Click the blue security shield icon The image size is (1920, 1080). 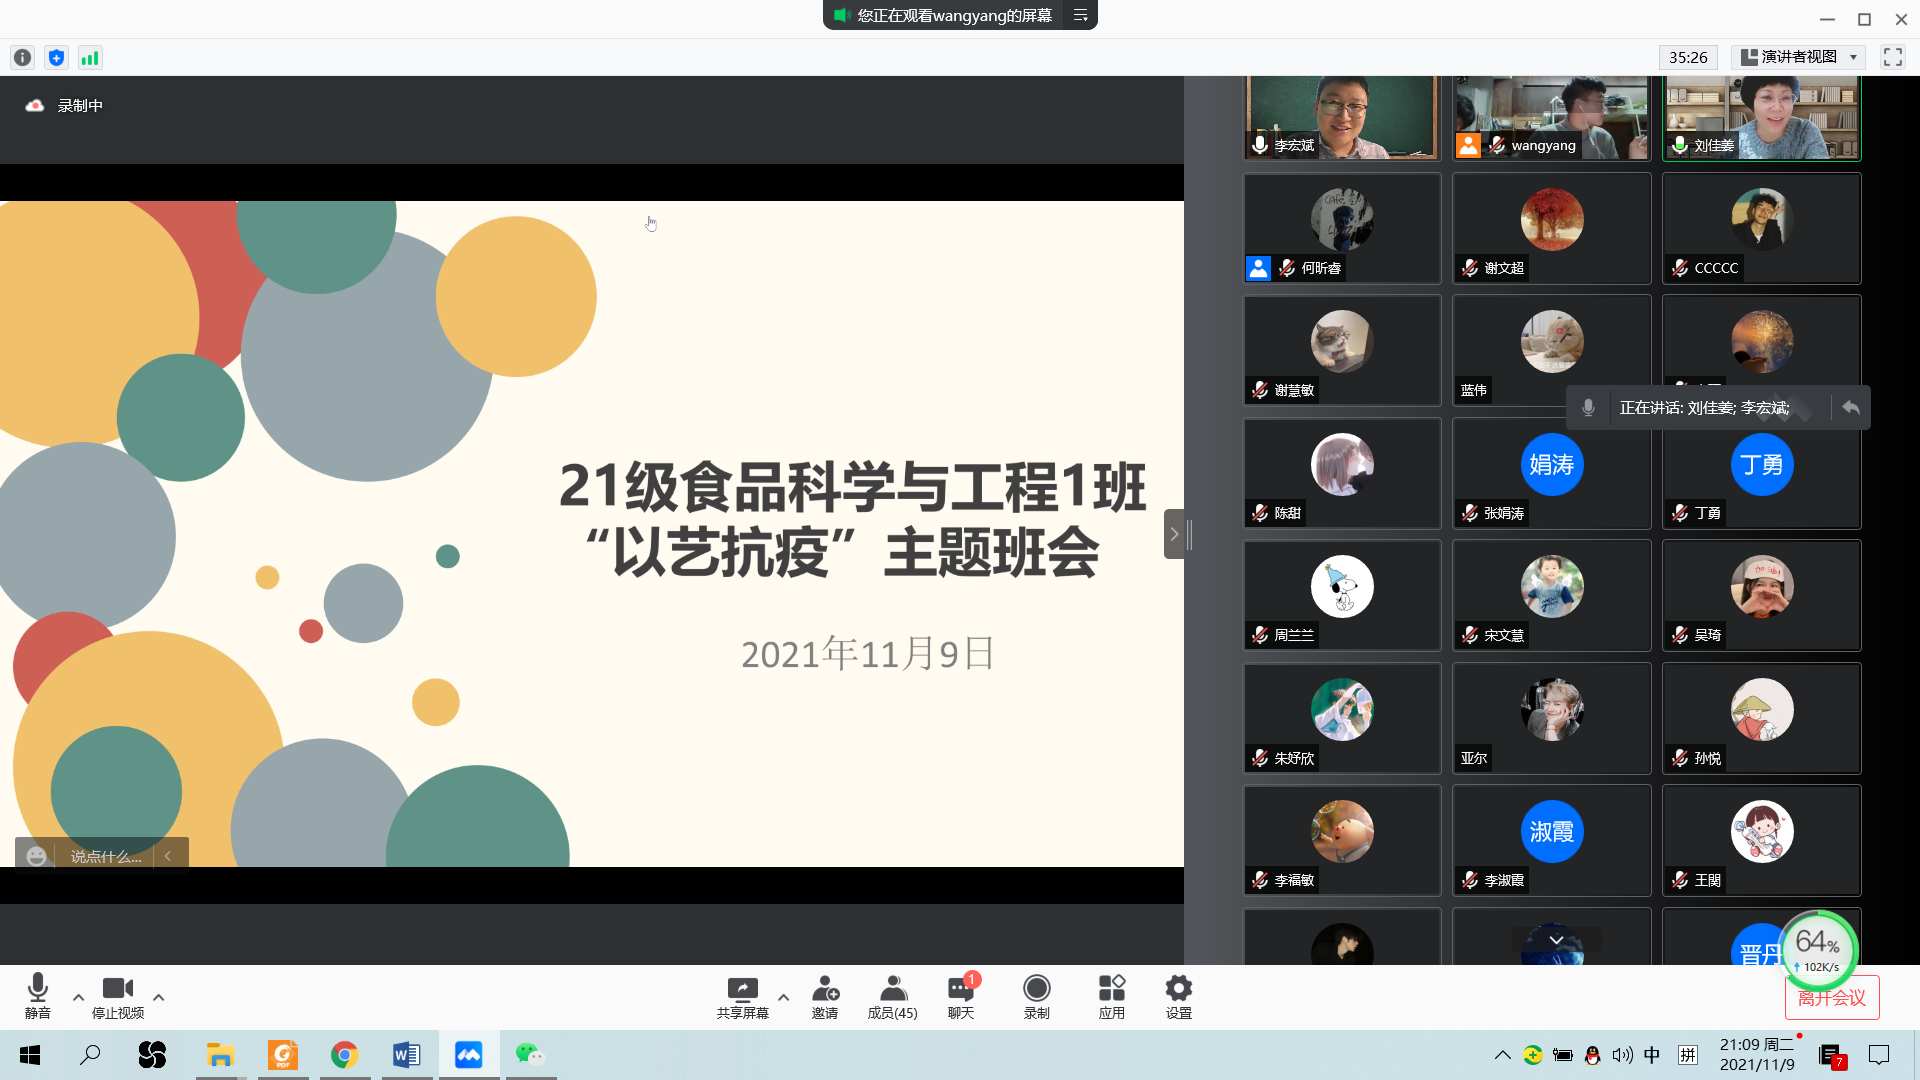pos(57,58)
